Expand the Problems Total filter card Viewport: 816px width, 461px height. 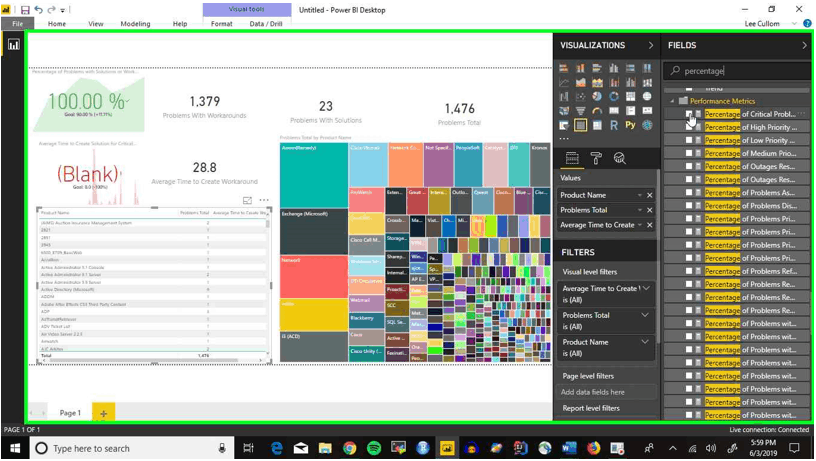pos(645,315)
